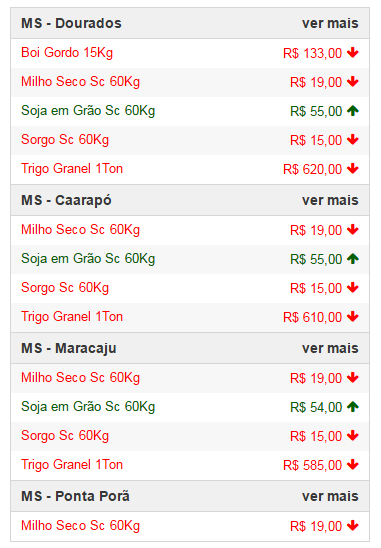
Task: Click down arrow next to Caarapó Trigo R$ 610,00
Action: 353,317
